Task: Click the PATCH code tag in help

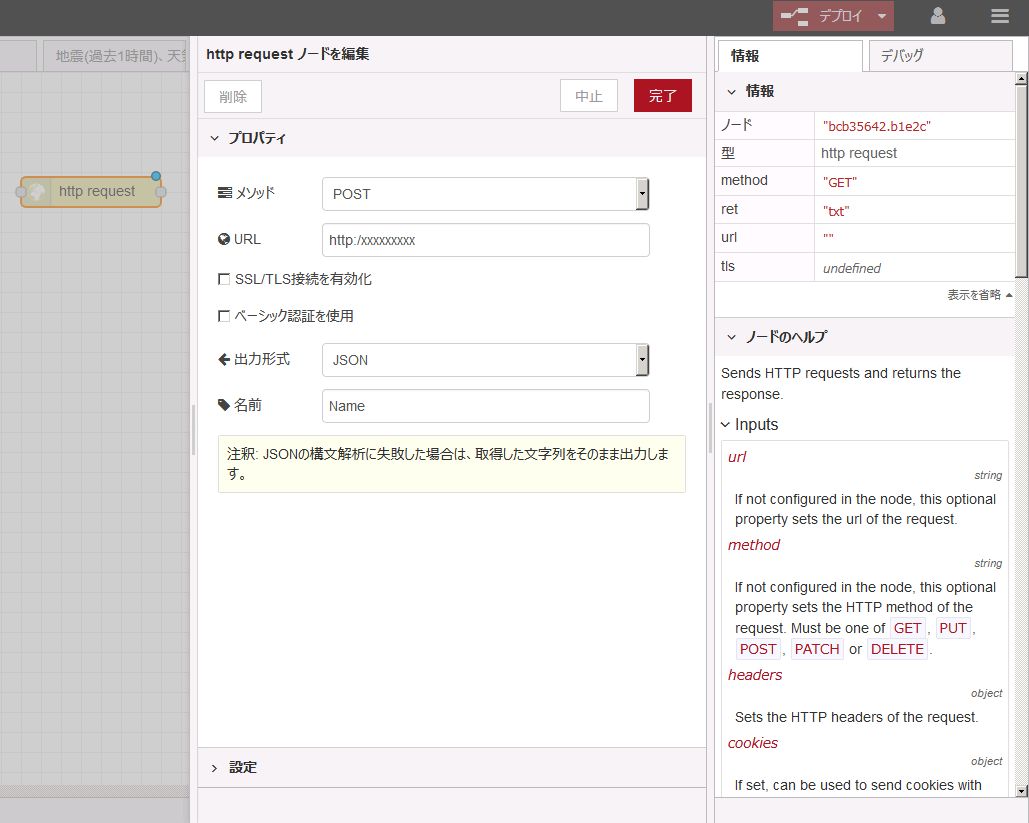Action: pyautogui.click(x=816, y=649)
